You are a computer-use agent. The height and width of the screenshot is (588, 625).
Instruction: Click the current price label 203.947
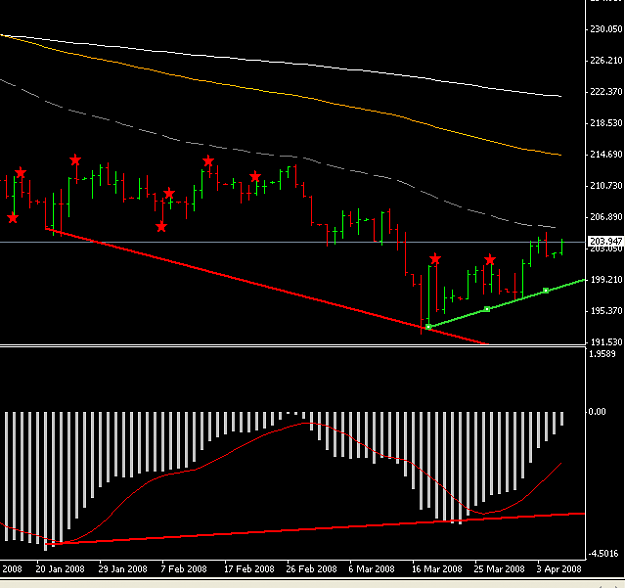605,242
